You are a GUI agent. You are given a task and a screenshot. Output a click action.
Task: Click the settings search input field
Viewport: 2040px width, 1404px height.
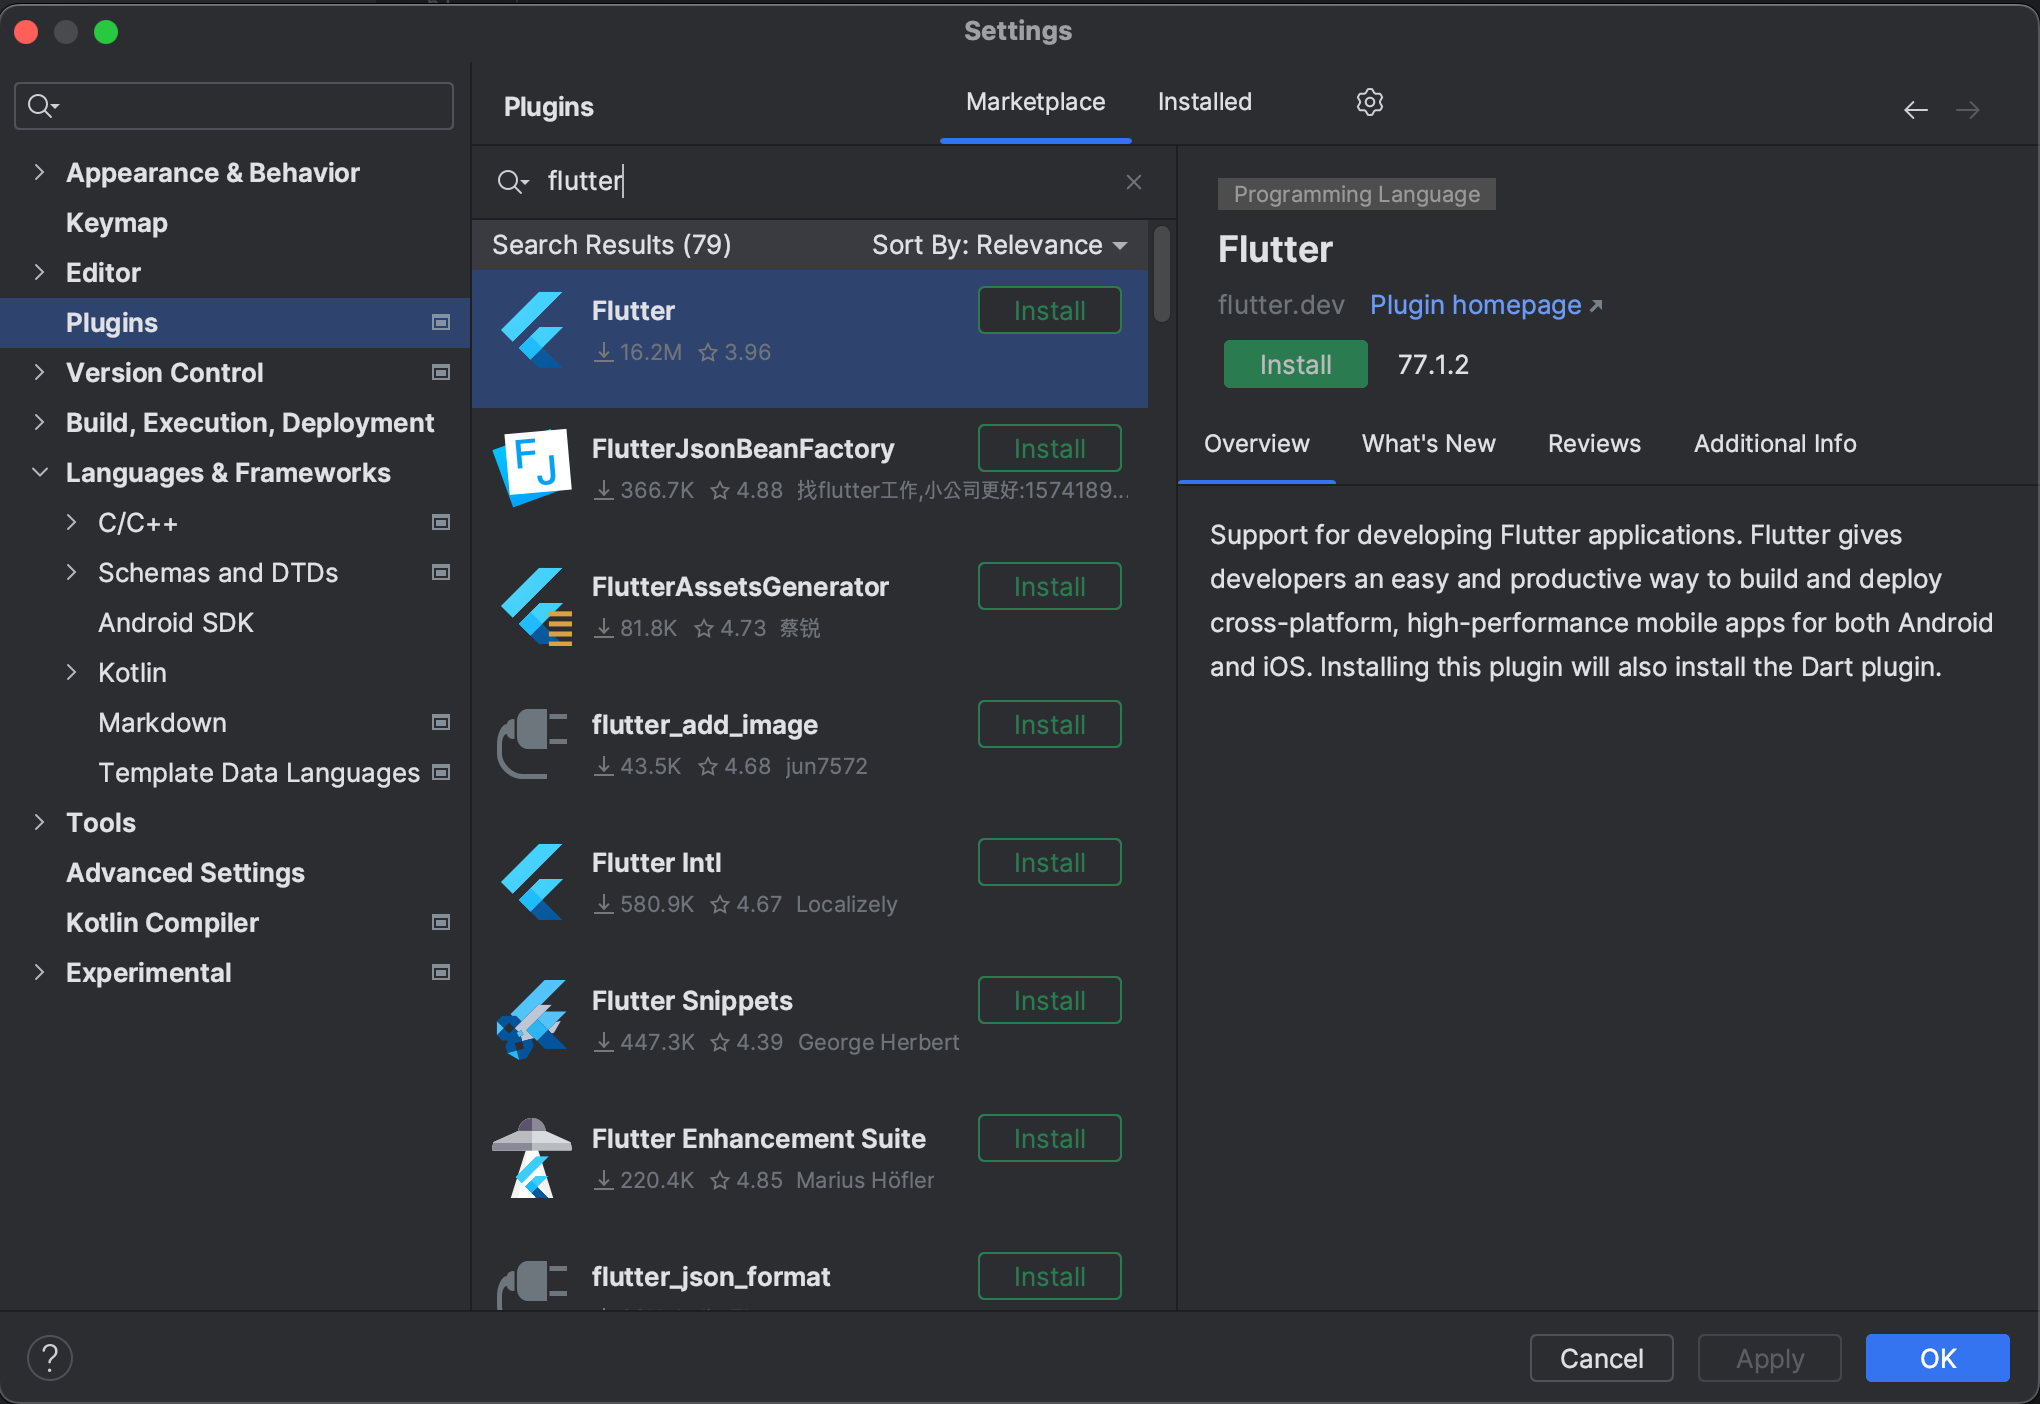250,106
